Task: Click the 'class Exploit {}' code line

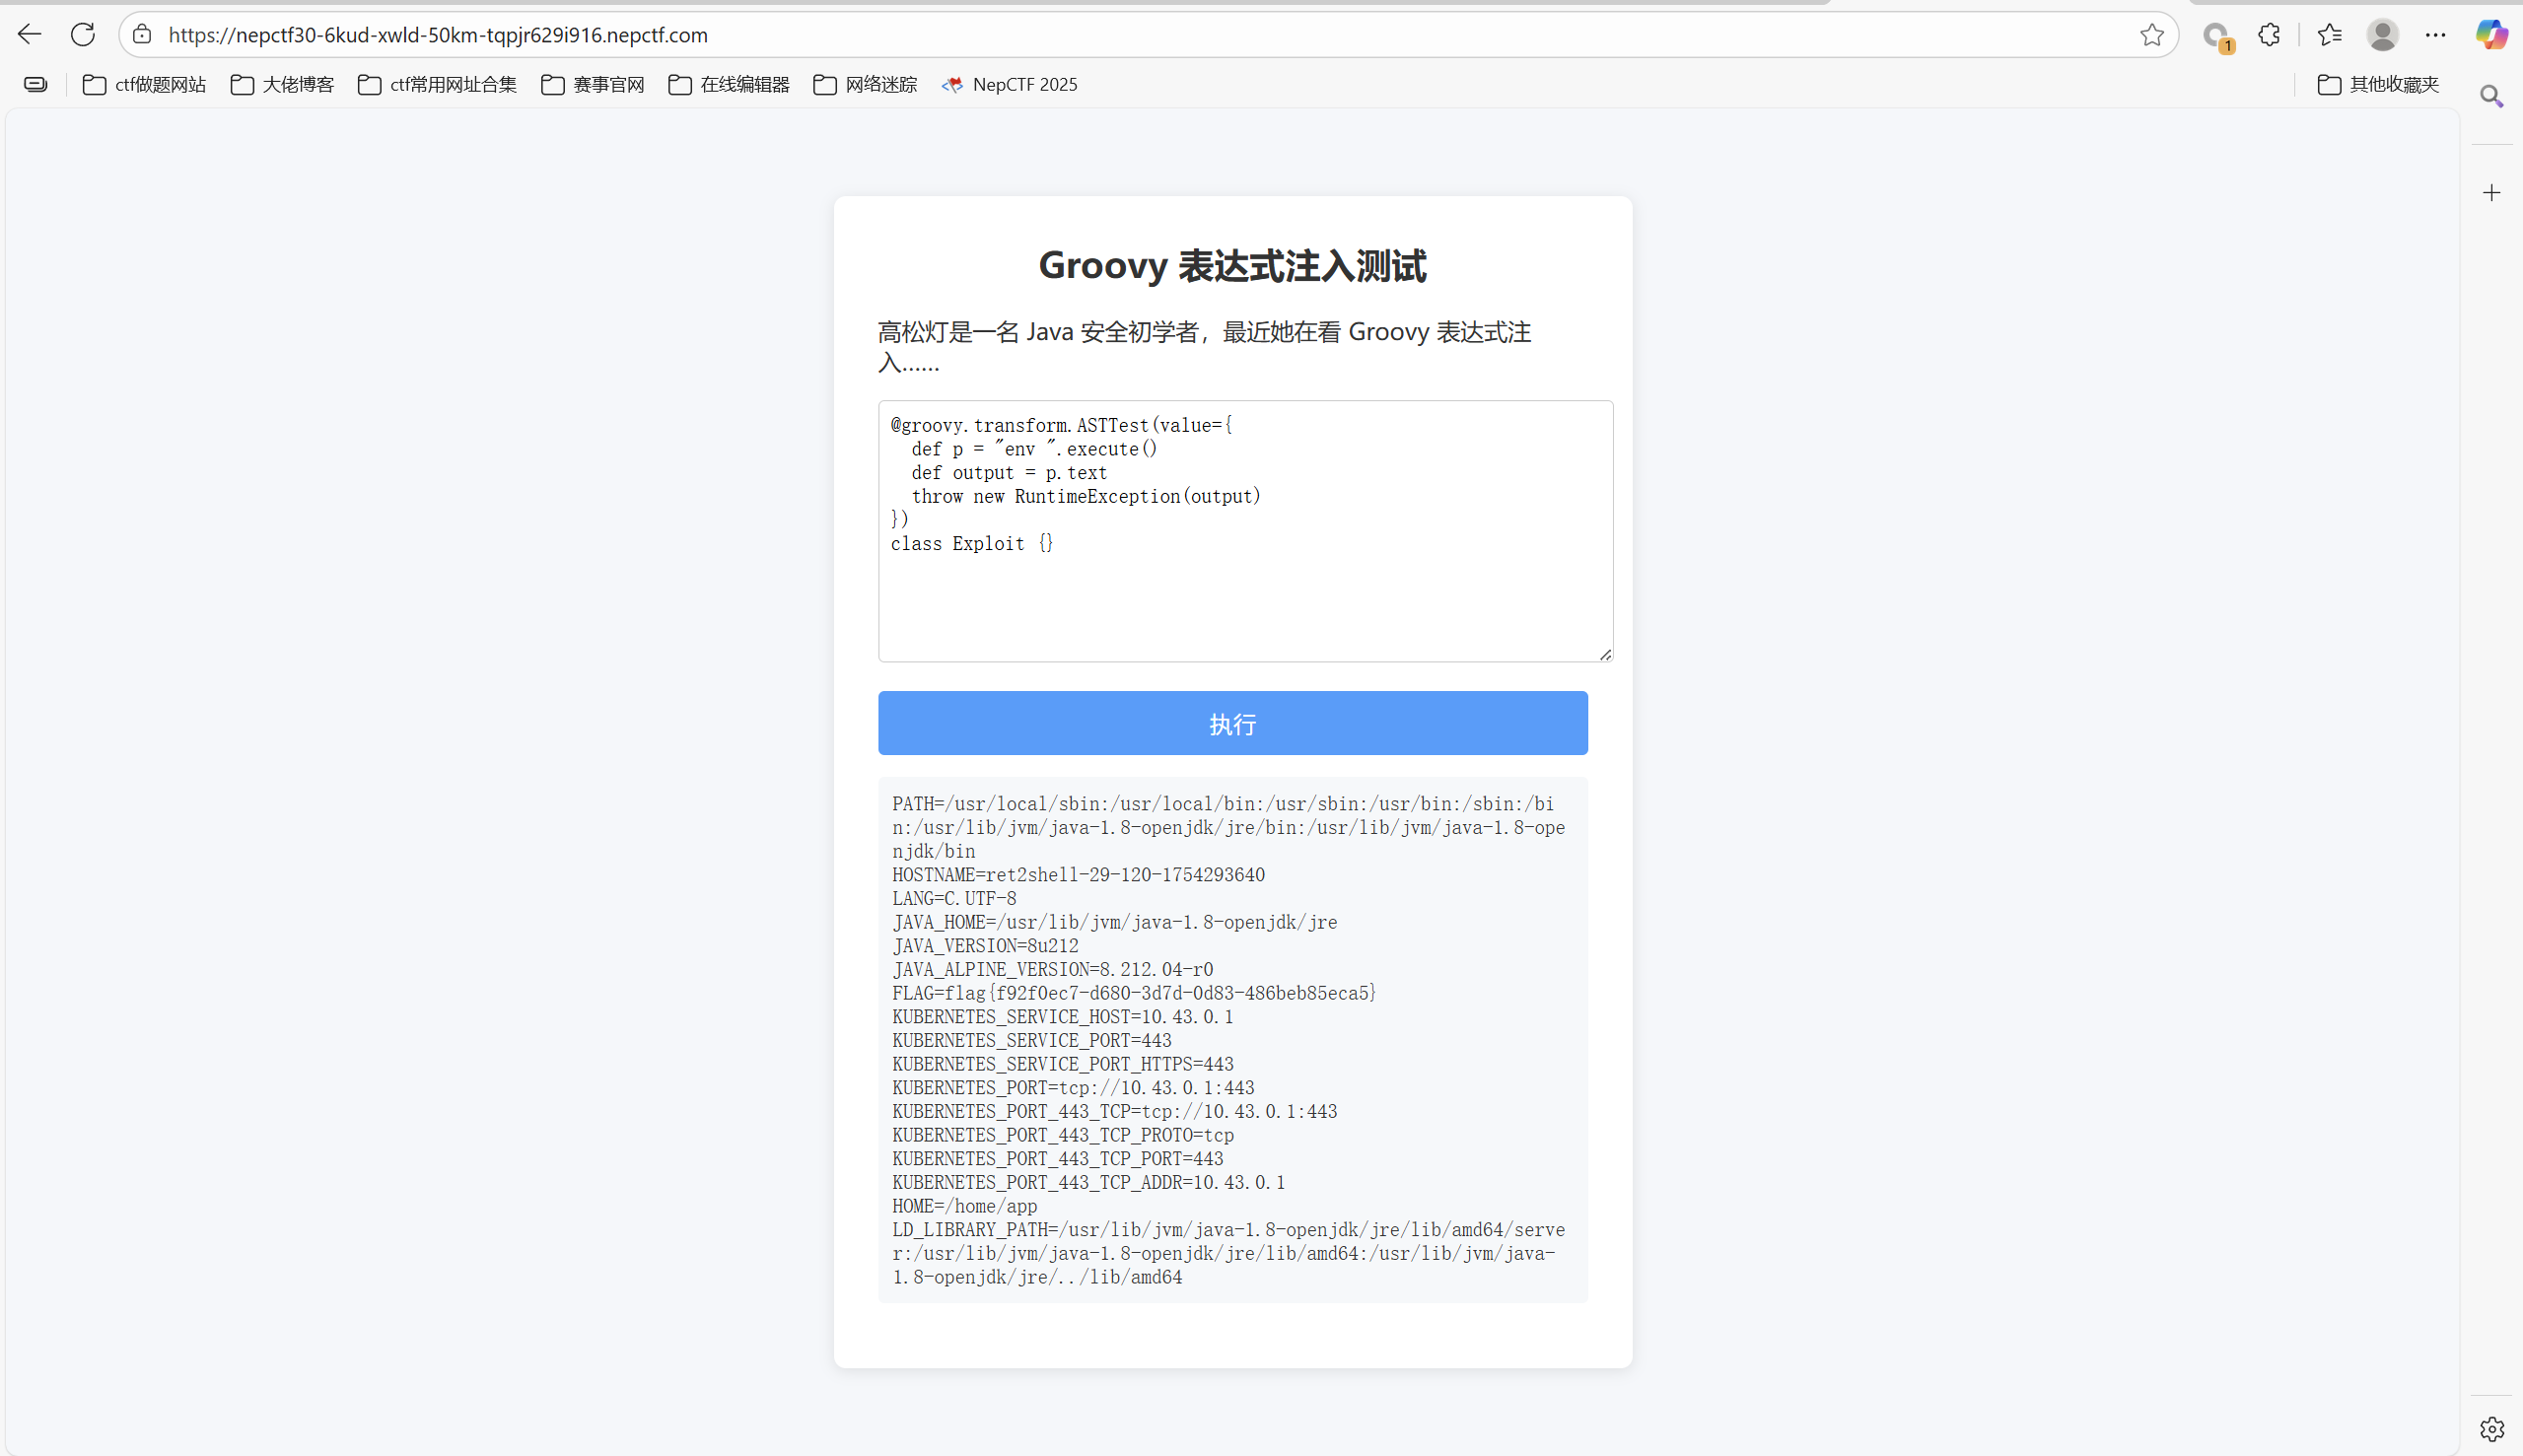Action: click(971, 543)
